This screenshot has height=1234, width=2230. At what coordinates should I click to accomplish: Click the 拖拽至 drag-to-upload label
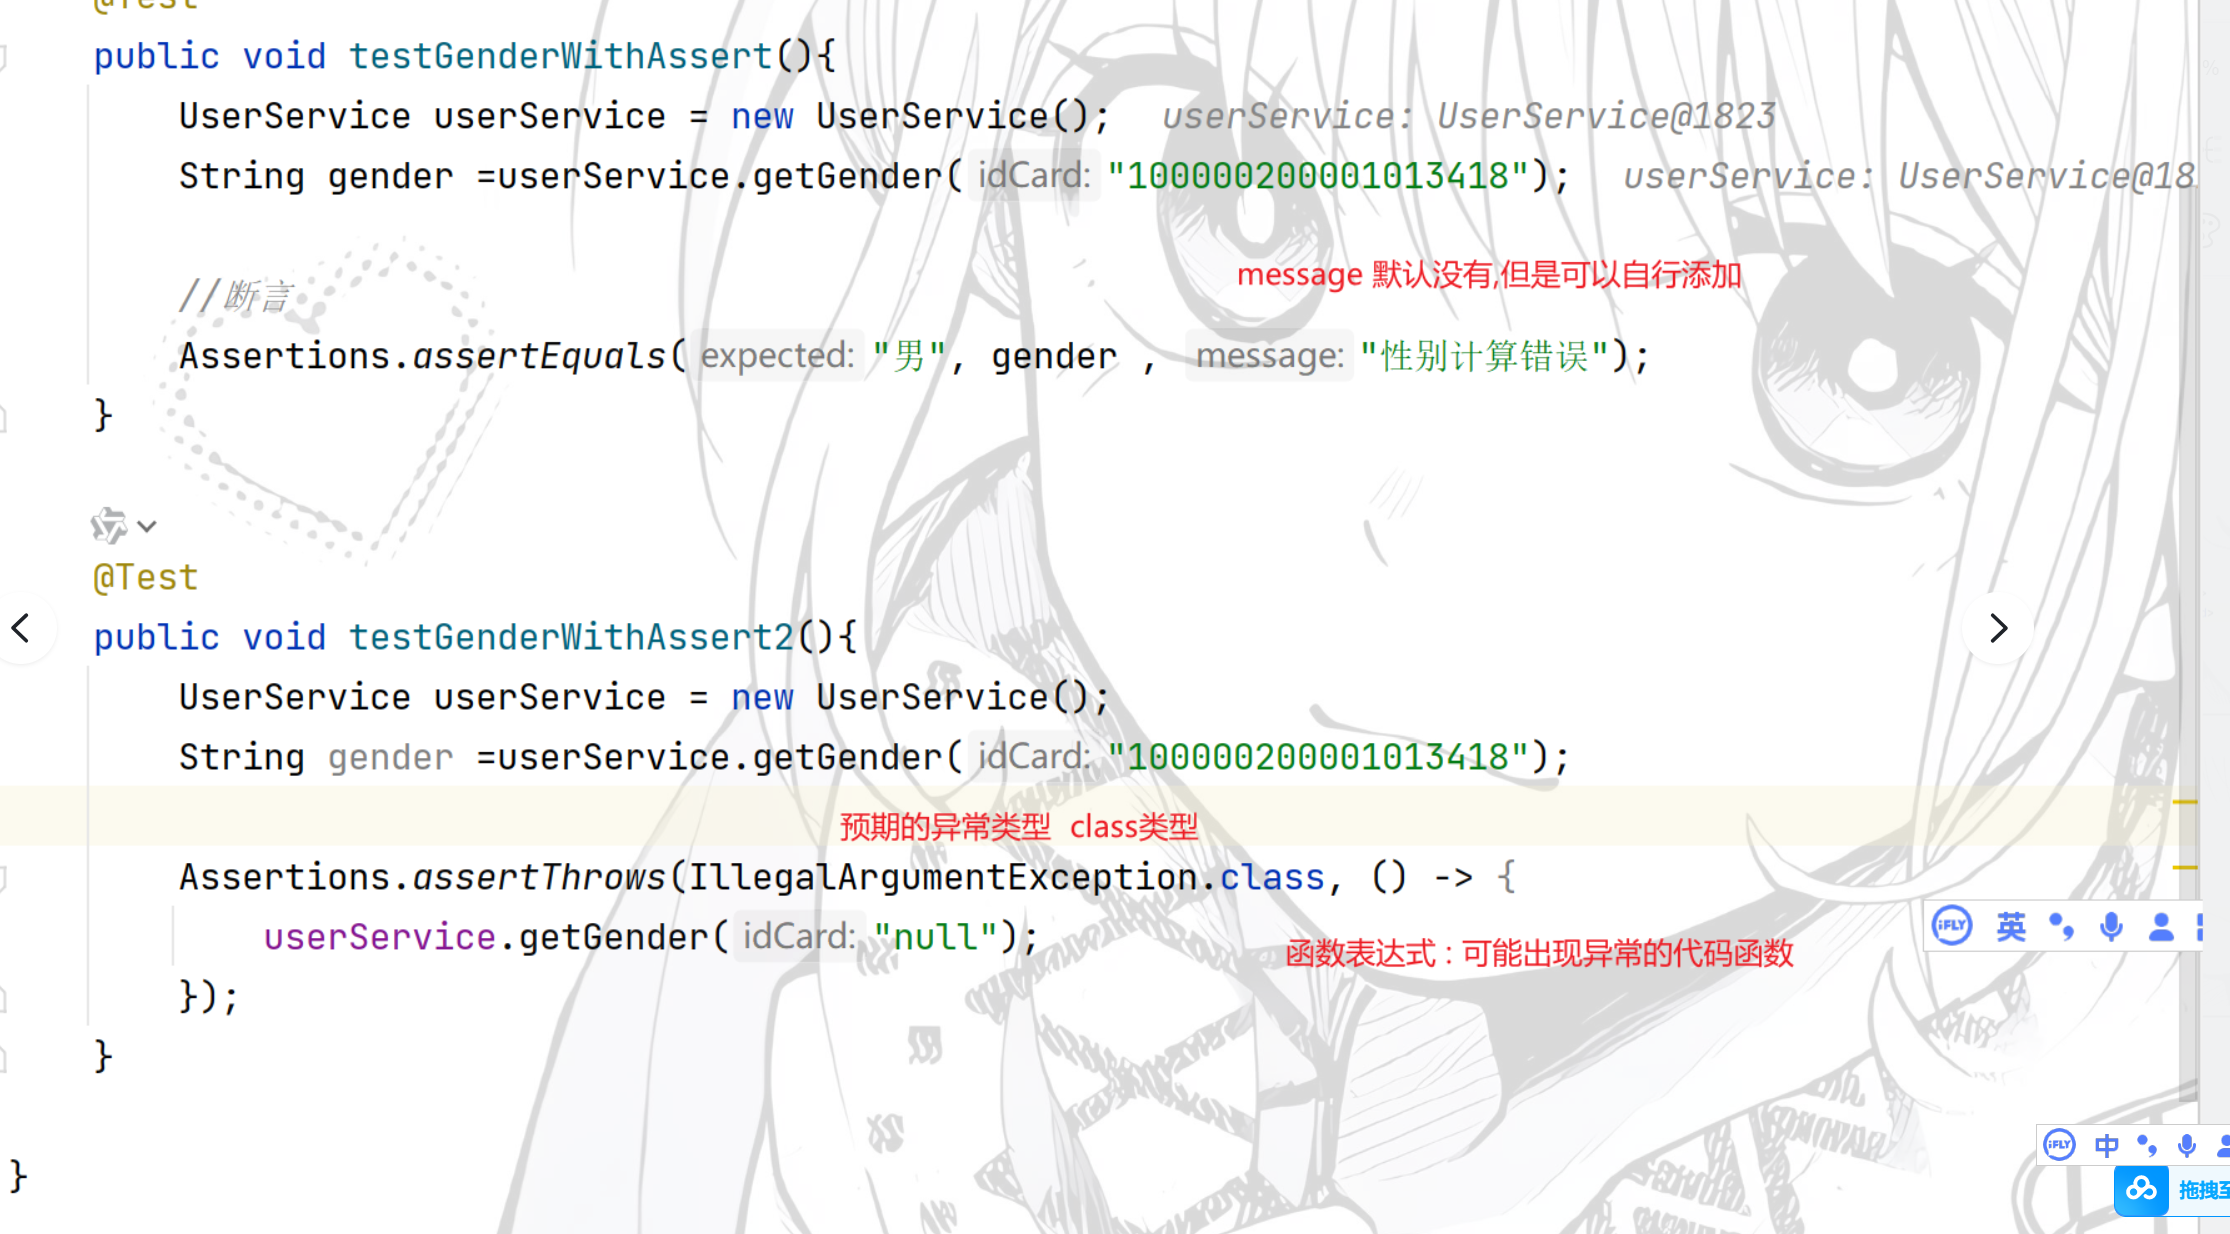[2203, 1190]
